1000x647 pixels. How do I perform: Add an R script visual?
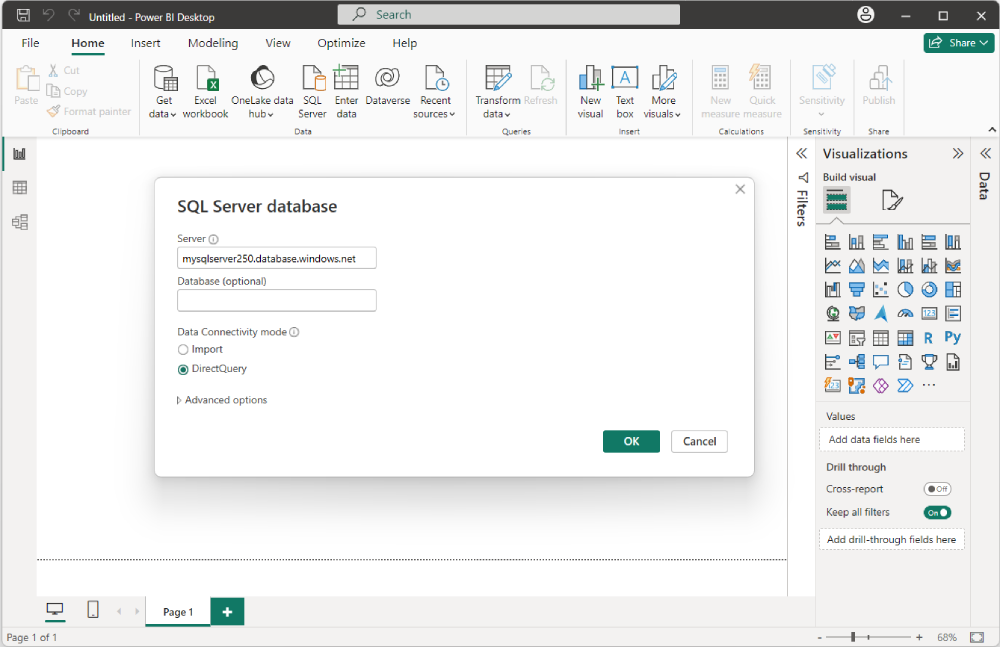[929, 338]
